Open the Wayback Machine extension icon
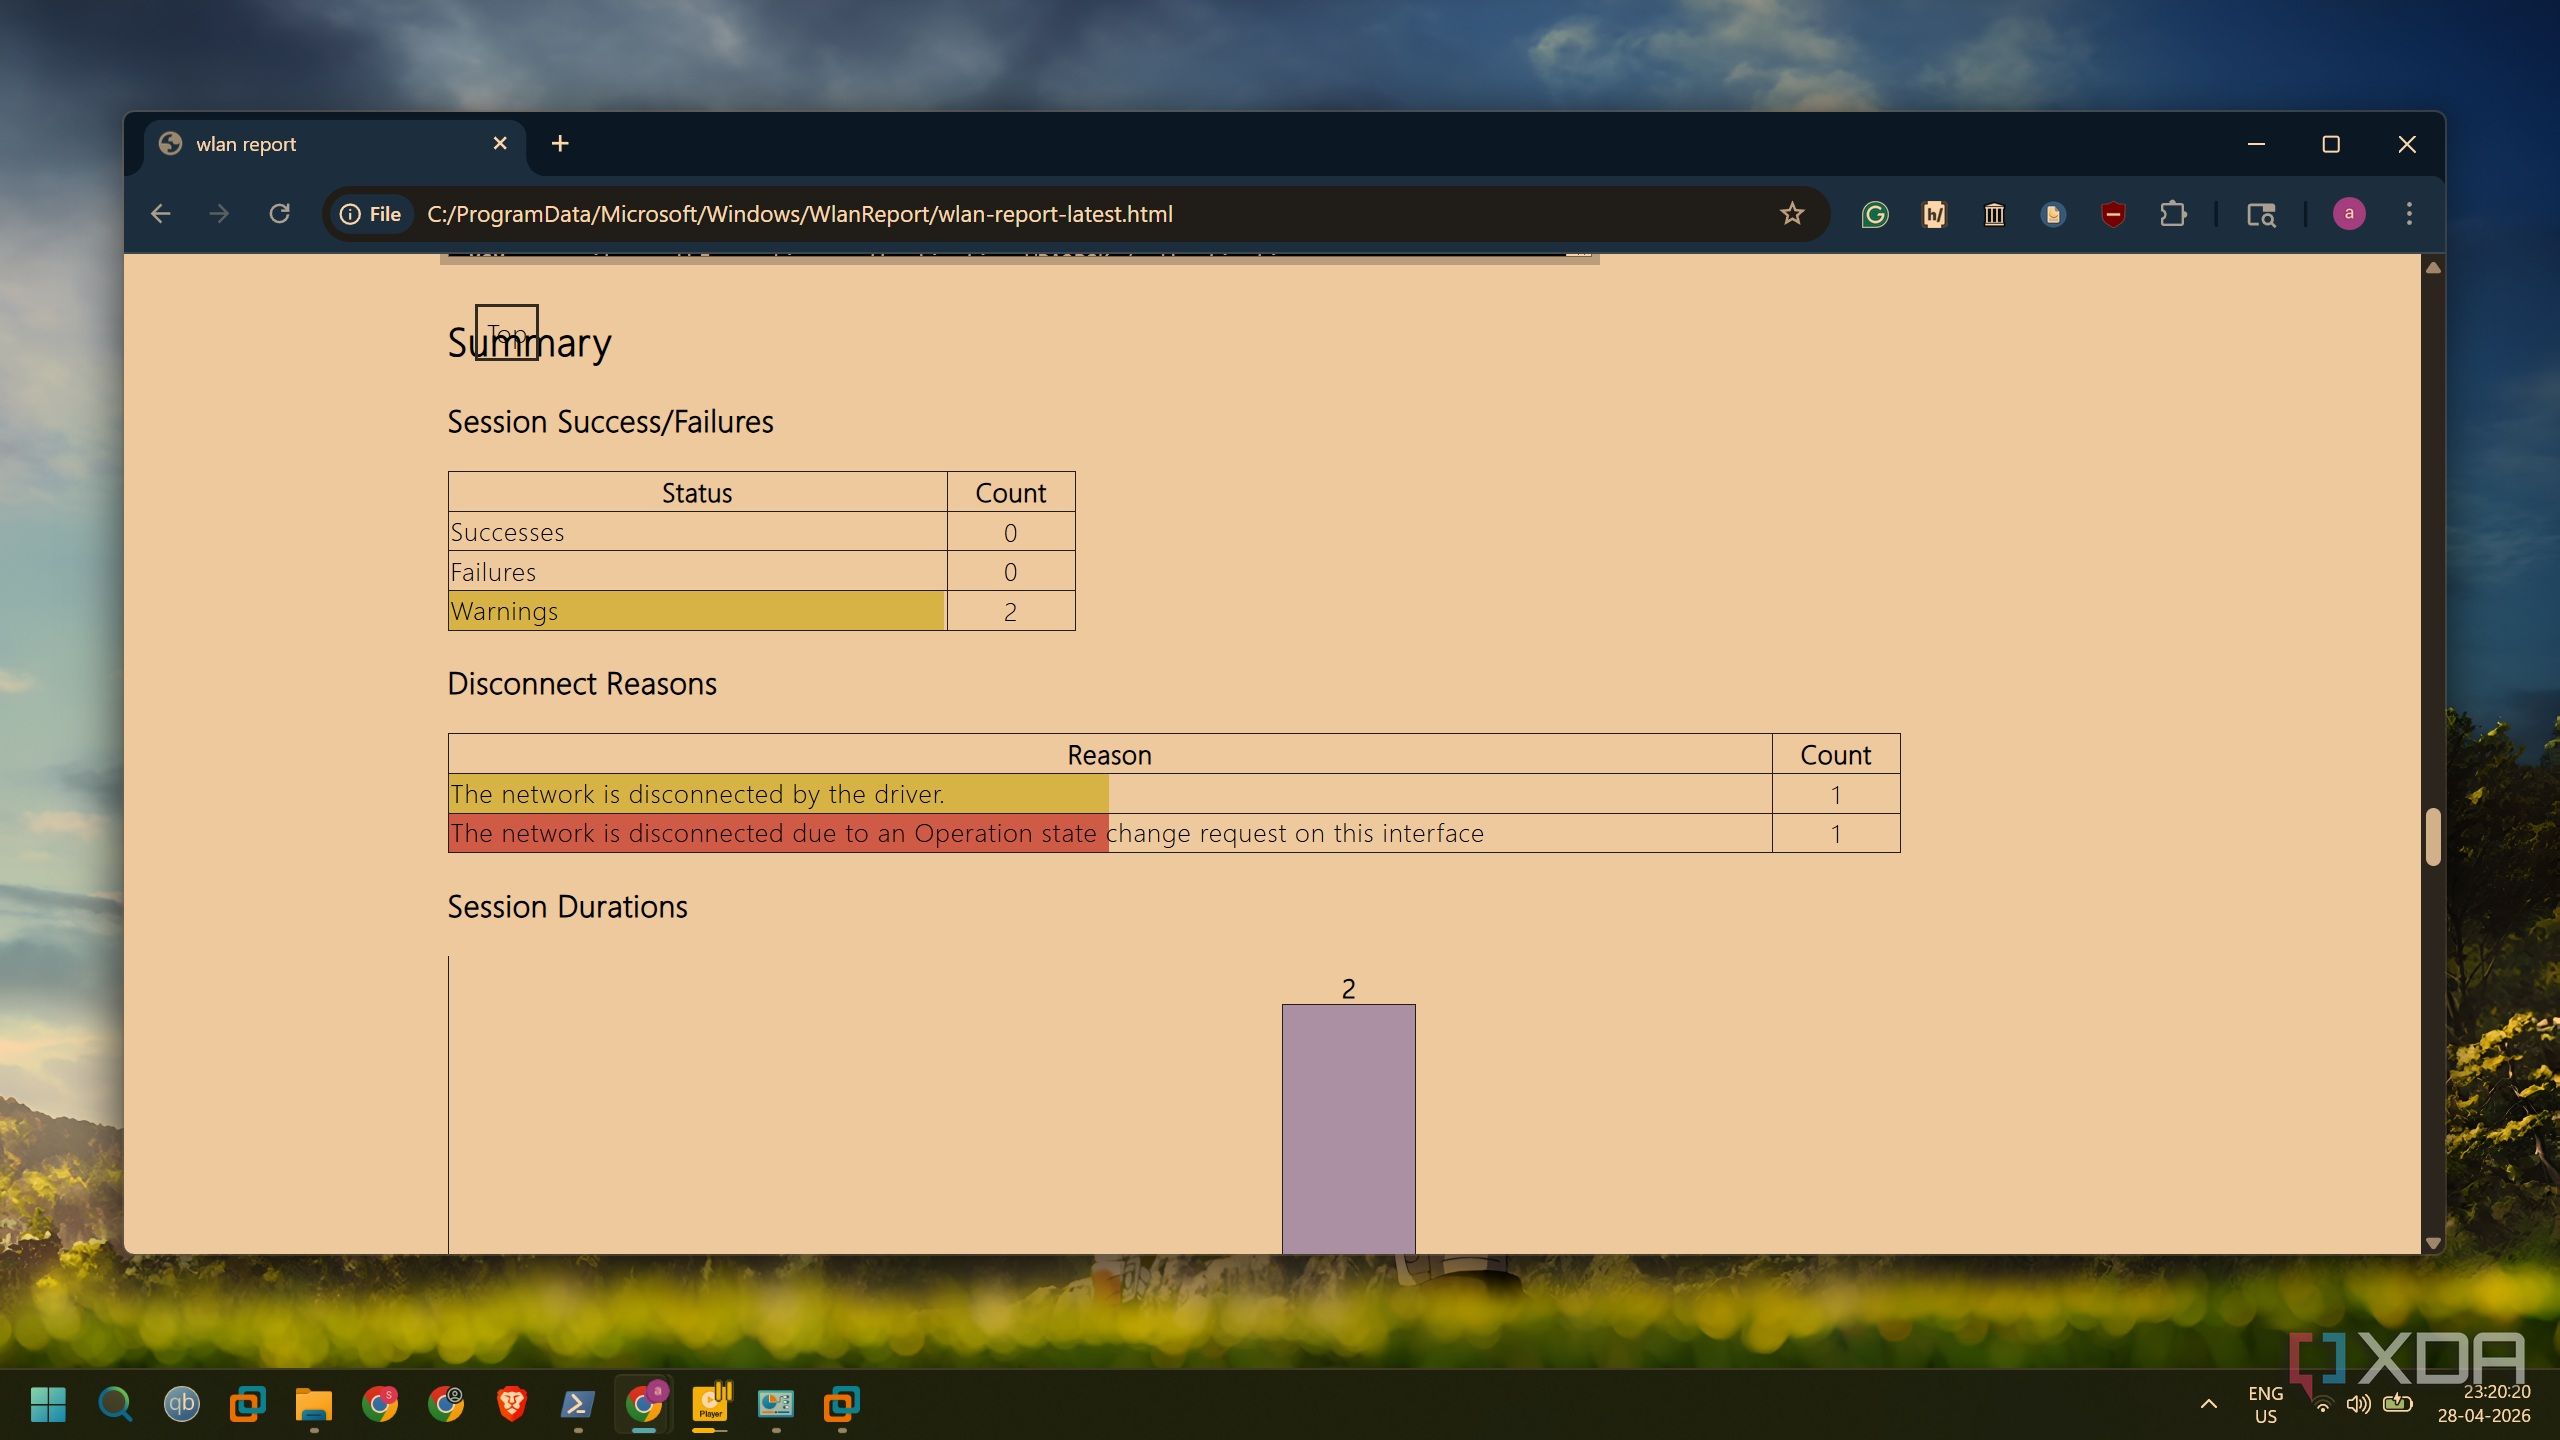 (x=1994, y=214)
